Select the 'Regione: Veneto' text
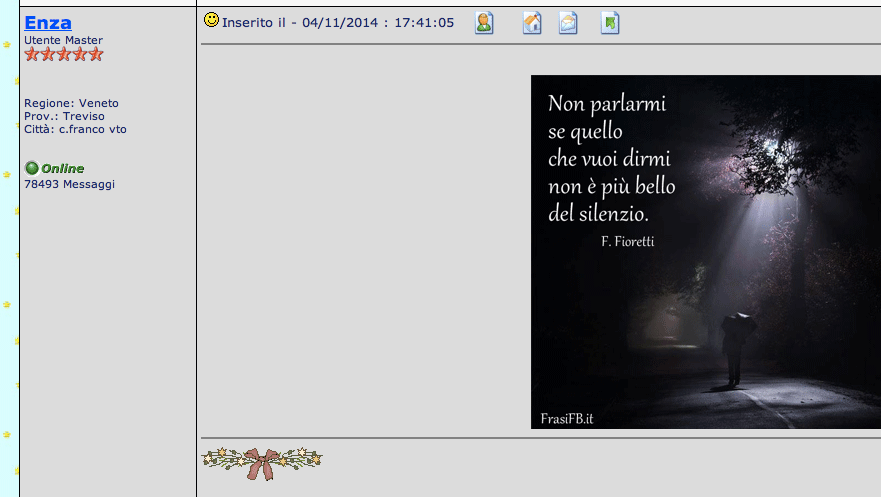Viewport: 881px width, 497px height. click(x=71, y=103)
